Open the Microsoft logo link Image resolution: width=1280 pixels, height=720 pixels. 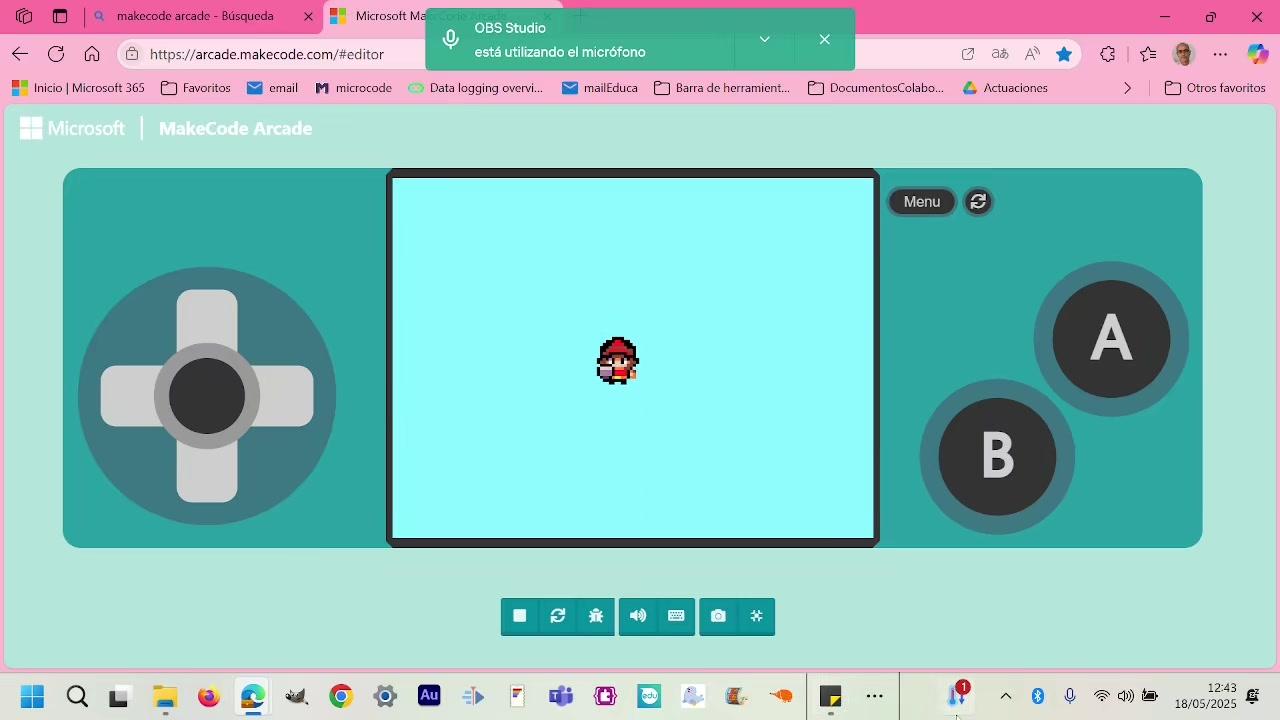(x=73, y=128)
